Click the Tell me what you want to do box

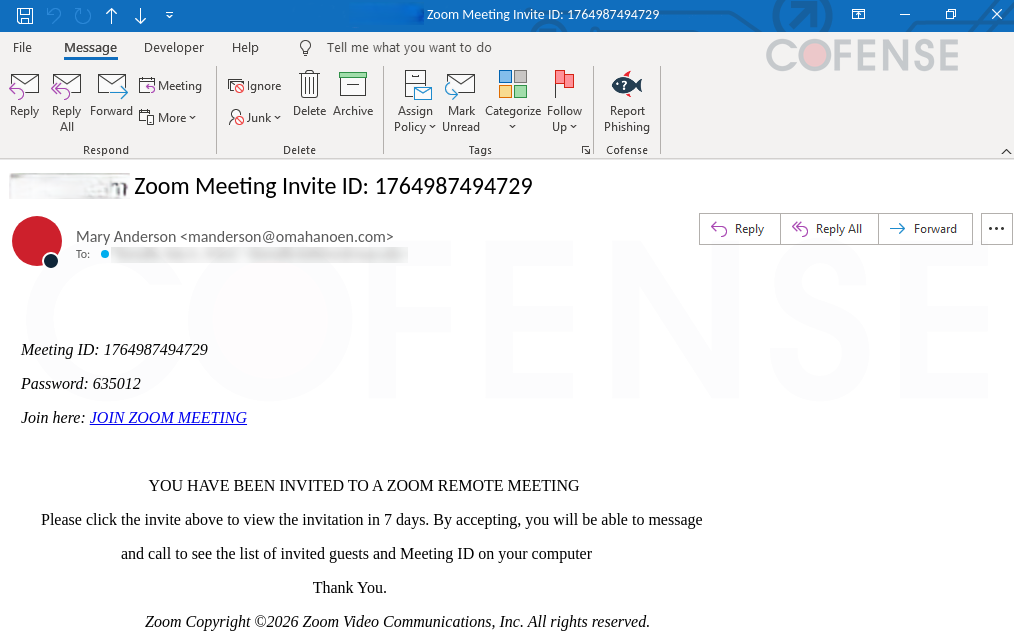point(409,47)
